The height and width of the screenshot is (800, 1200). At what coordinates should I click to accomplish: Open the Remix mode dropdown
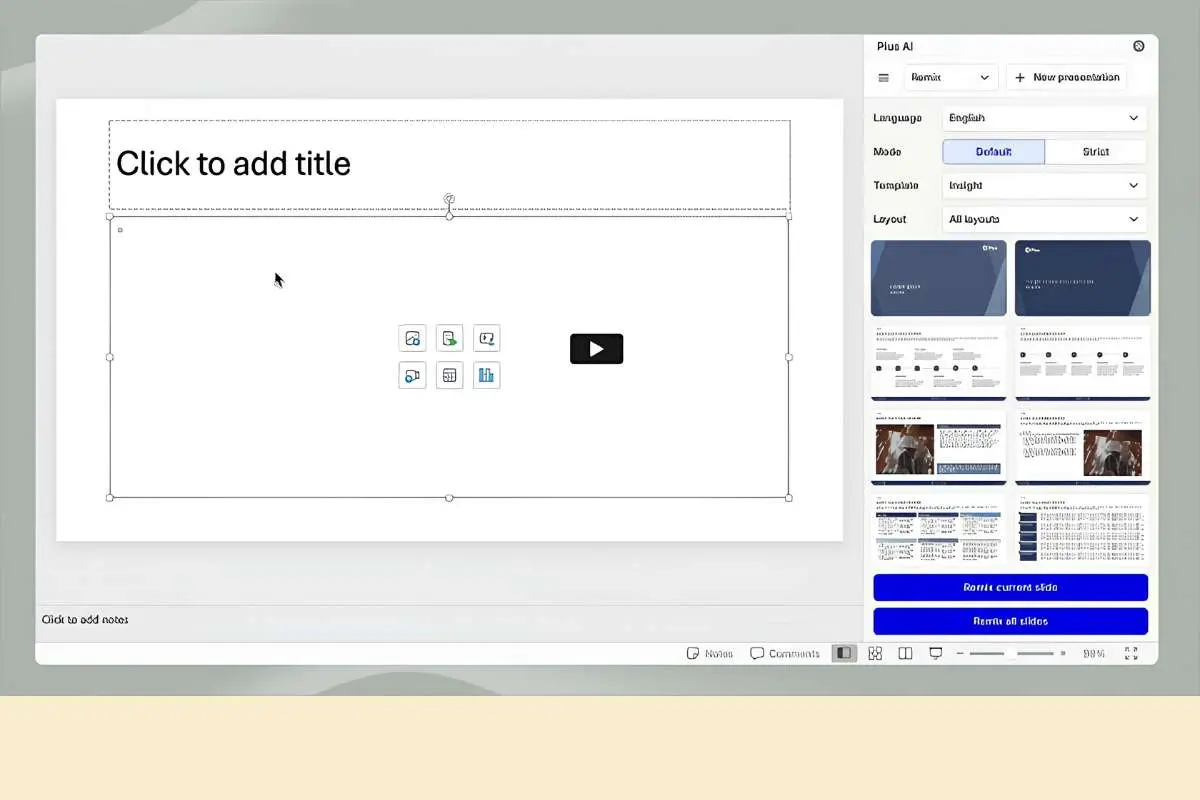tap(951, 77)
